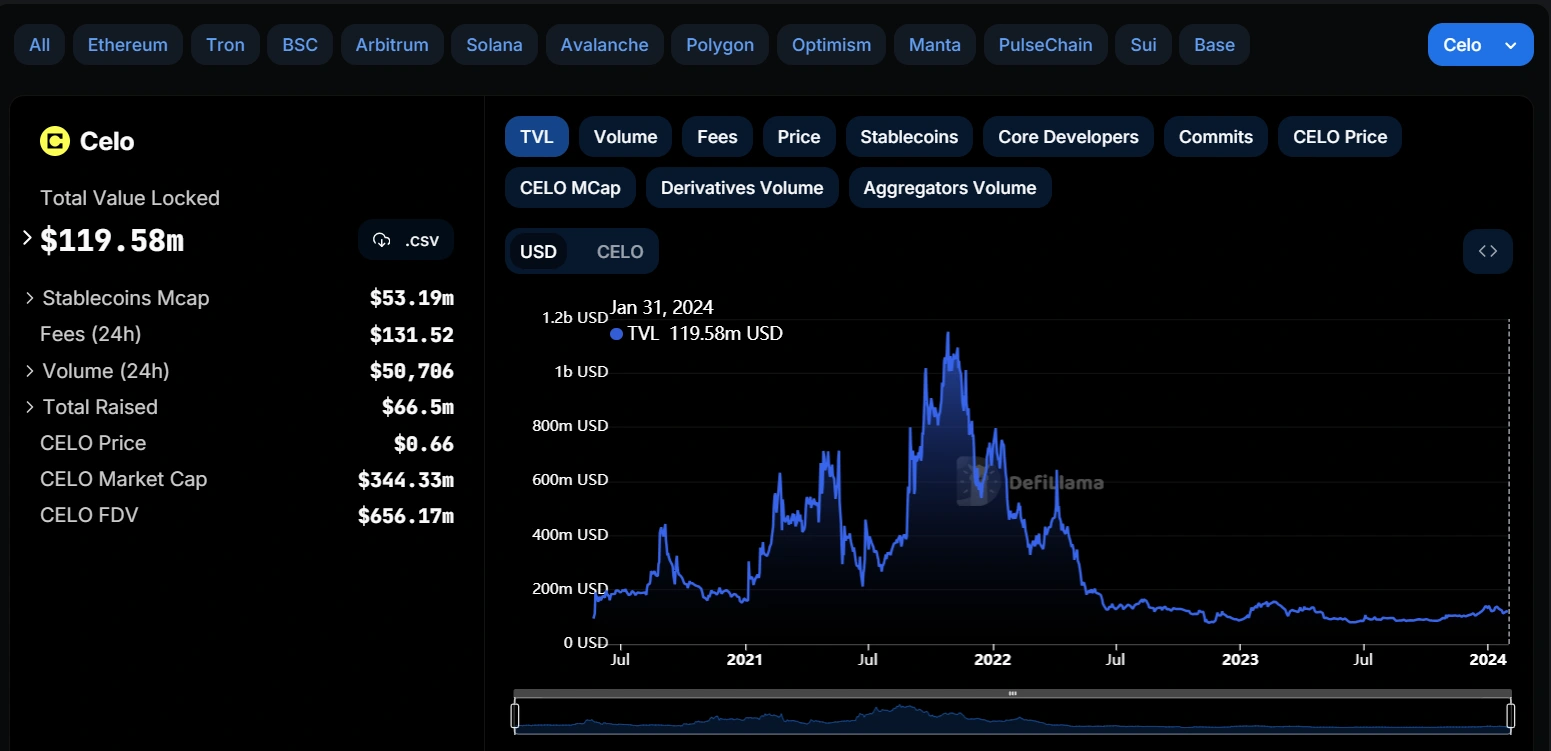Toggle the Aggregators Volume chart series

tap(950, 188)
